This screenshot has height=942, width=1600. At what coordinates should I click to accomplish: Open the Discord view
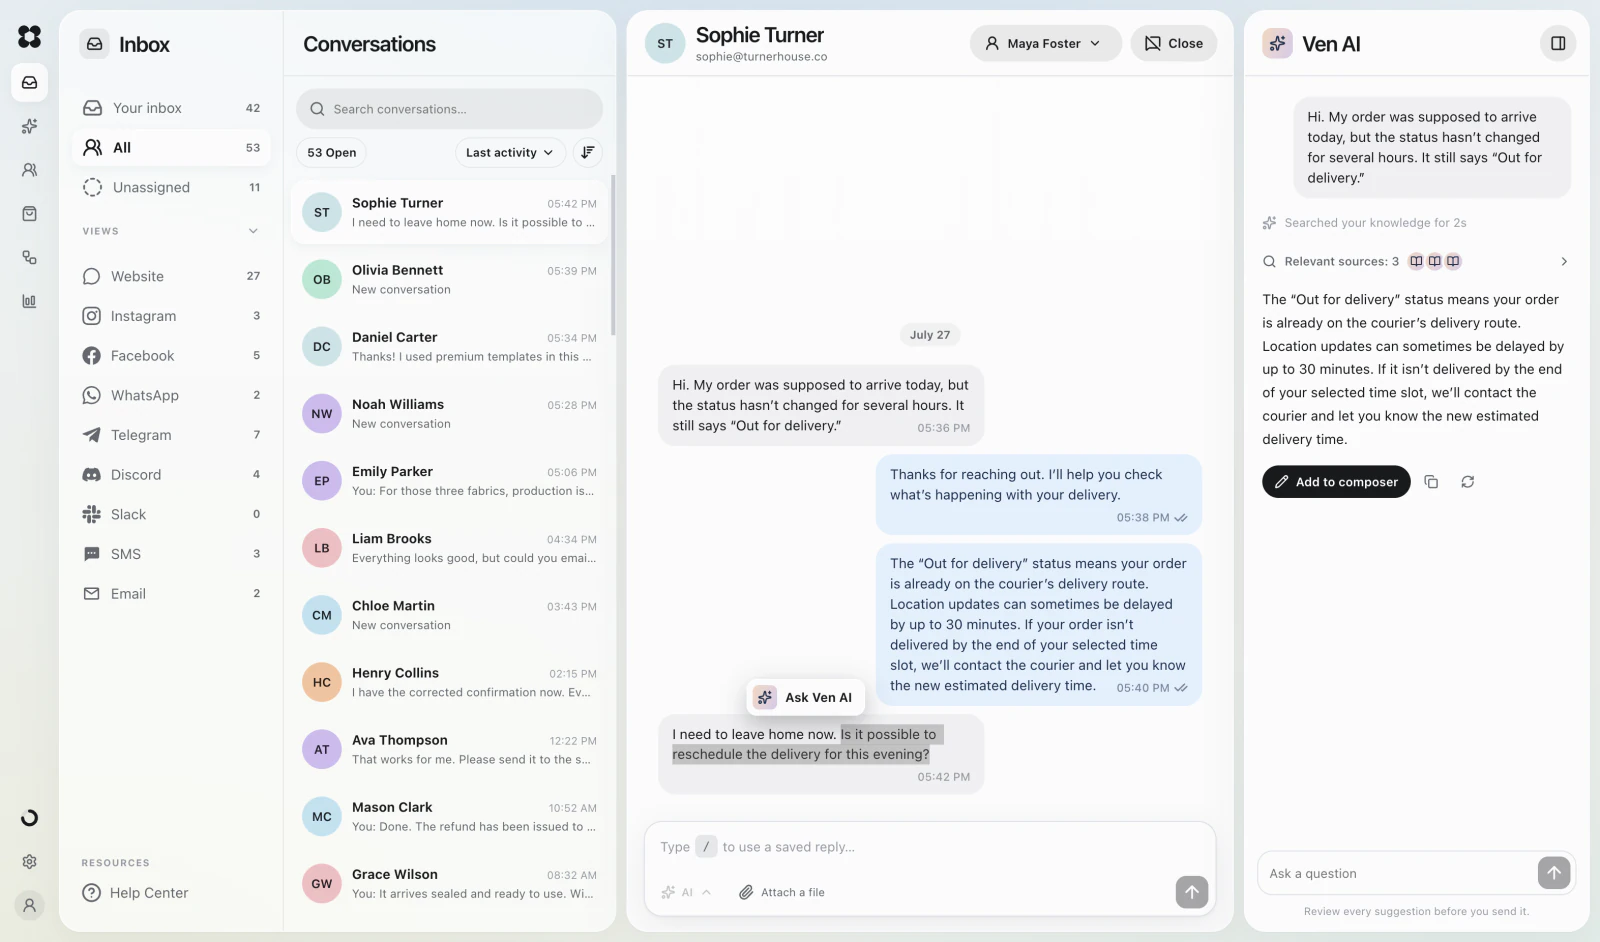[x=171, y=475]
